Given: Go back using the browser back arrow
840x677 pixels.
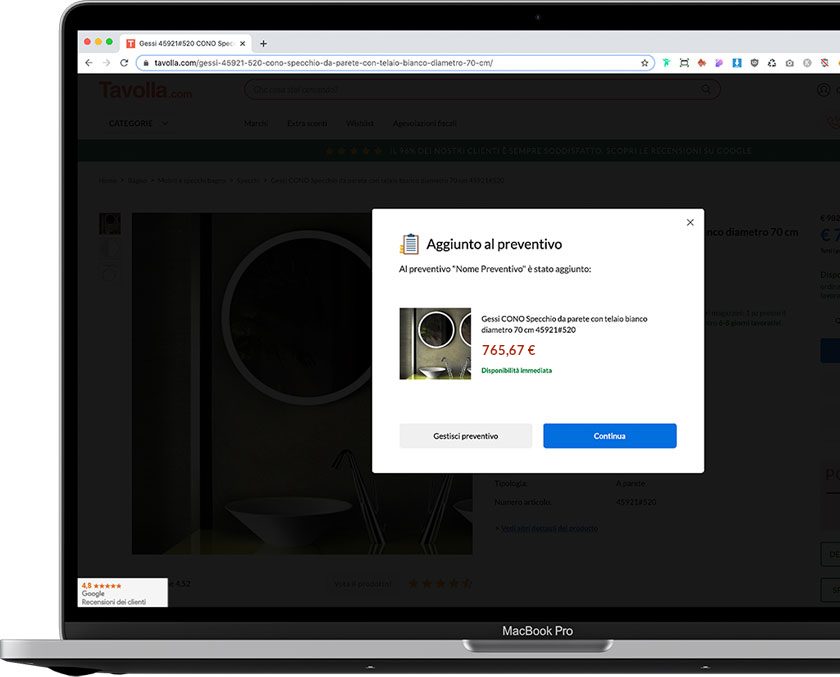Looking at the screenshot, I should [x=89, y=63].
